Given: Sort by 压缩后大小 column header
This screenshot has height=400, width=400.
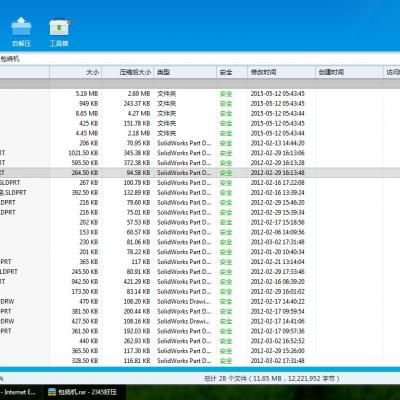Looking at the screenshot, I should (x=128, y=72).
